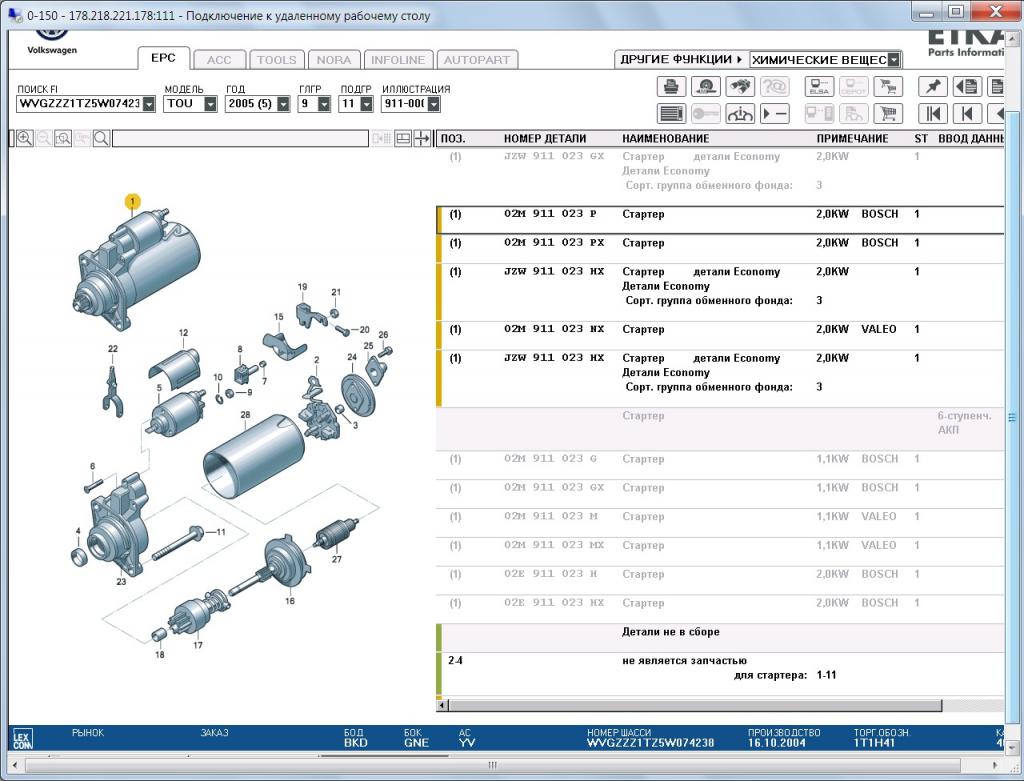This screenshot has height=781, width=1024.
Task: Click chassis number WVGZZZ1TZ5W074238 in status bar
Action: point(650,743)
